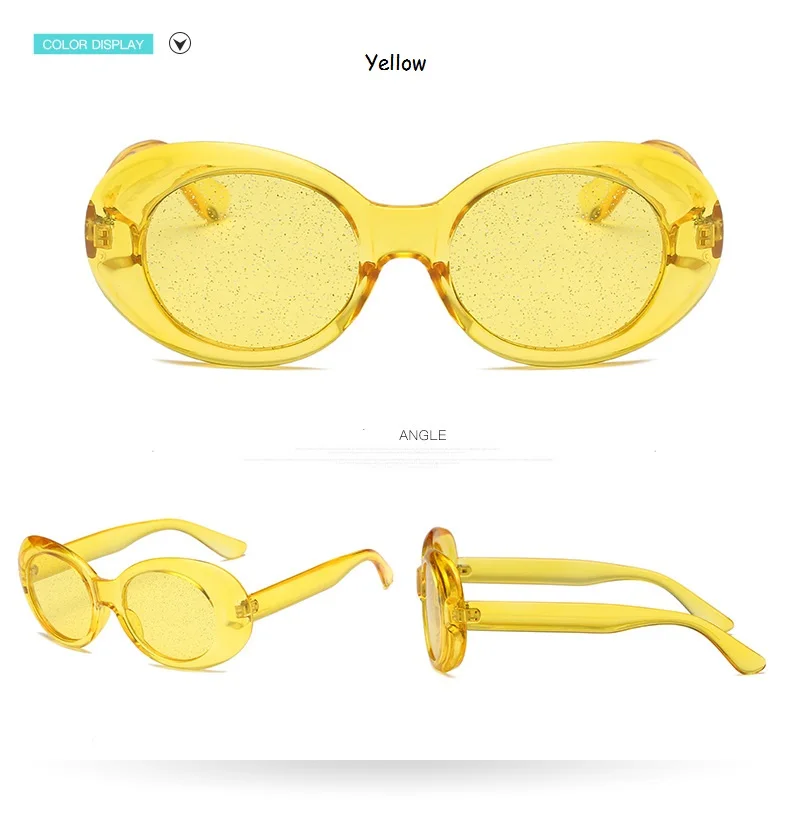Select the Yellow color heading
Viewport: 790px width, 824px height.
(395, 63)
